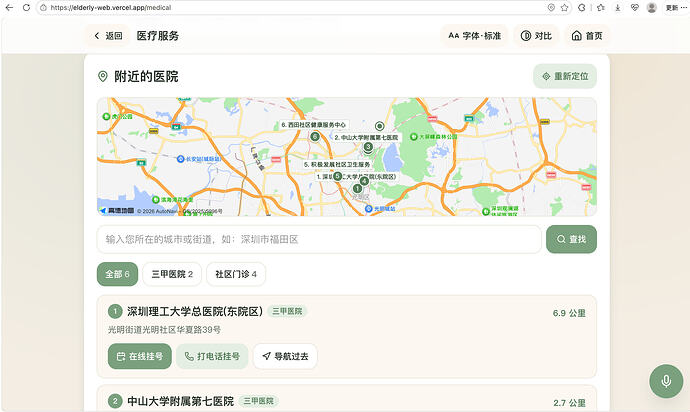Select the 全部 6 filter tab
This screenshot has width=690, height=412.
(117, 274)
